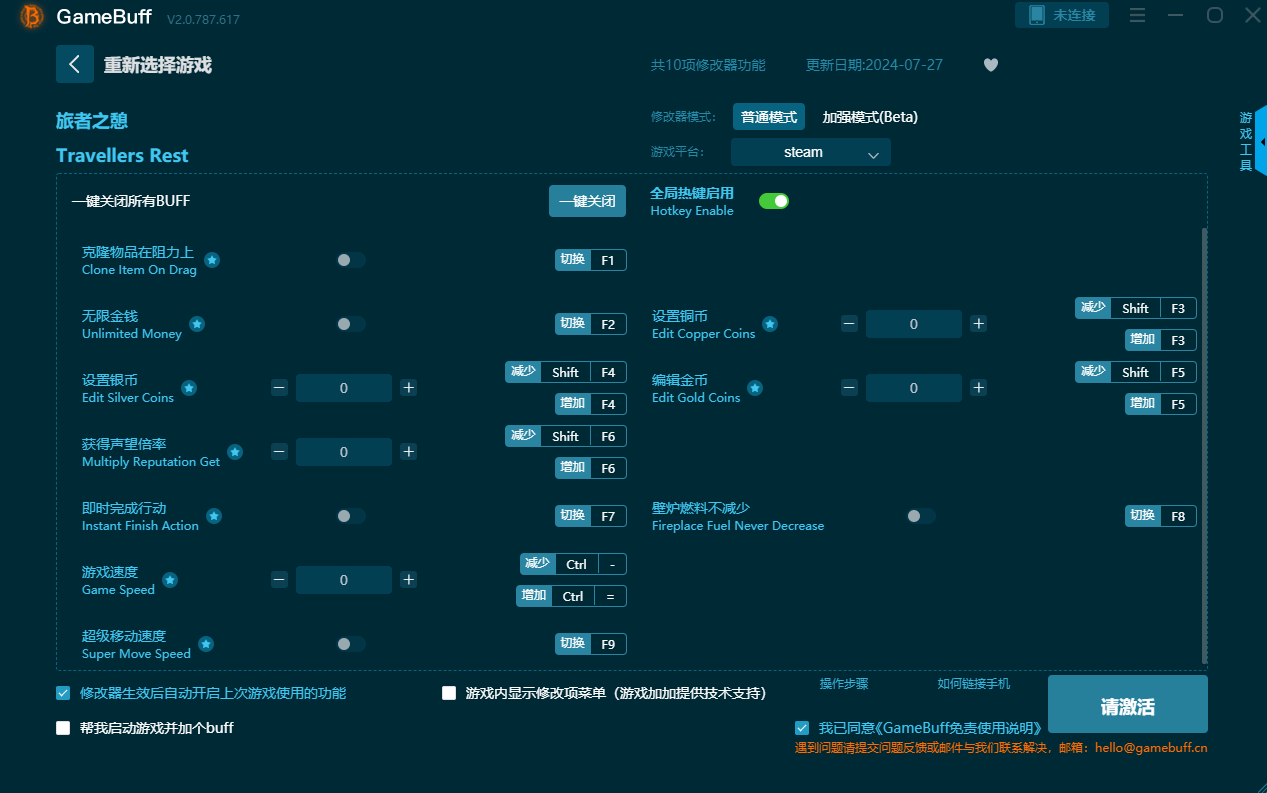Click the Edit Gold Coins value field
Viewport: 1267px width, 793px height.
pos(914,388)
